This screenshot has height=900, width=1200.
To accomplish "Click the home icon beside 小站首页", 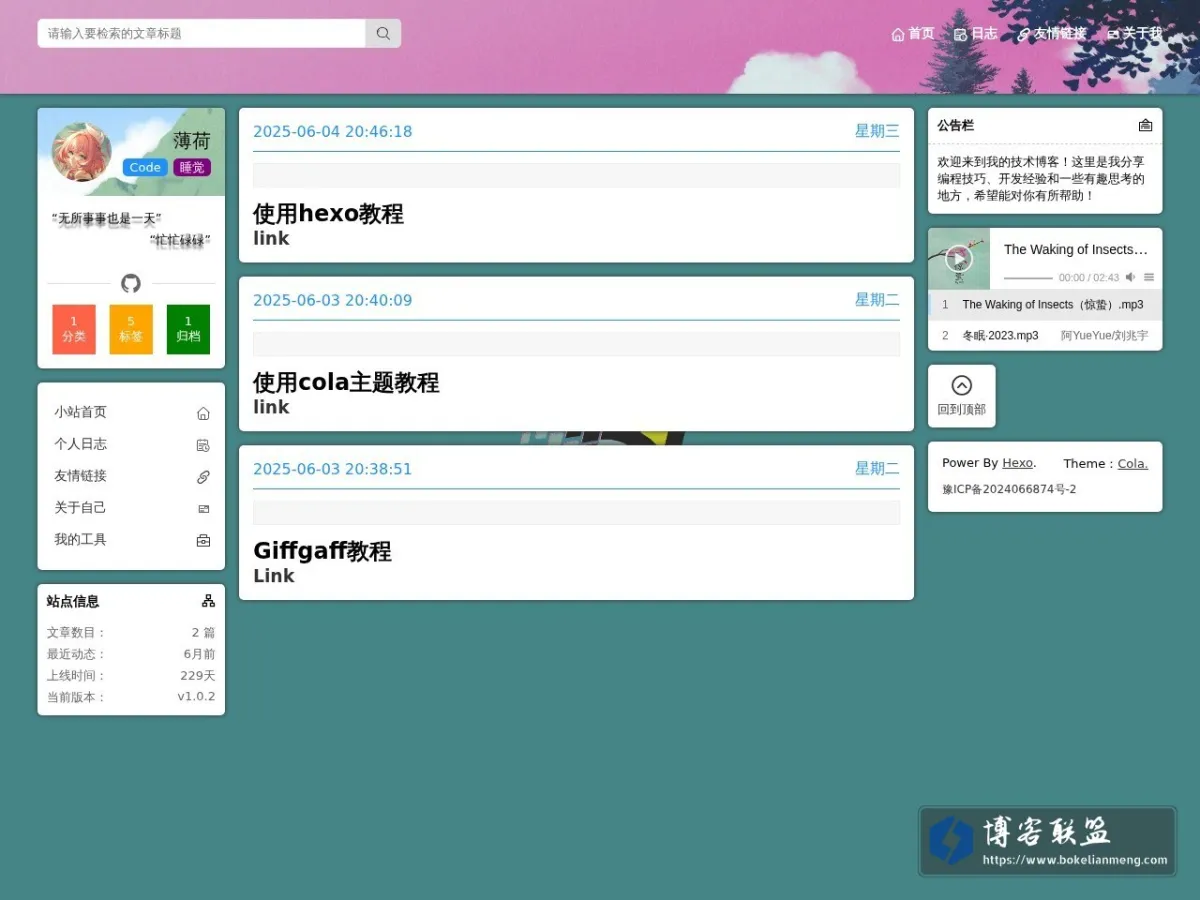I will pos(203,413).
